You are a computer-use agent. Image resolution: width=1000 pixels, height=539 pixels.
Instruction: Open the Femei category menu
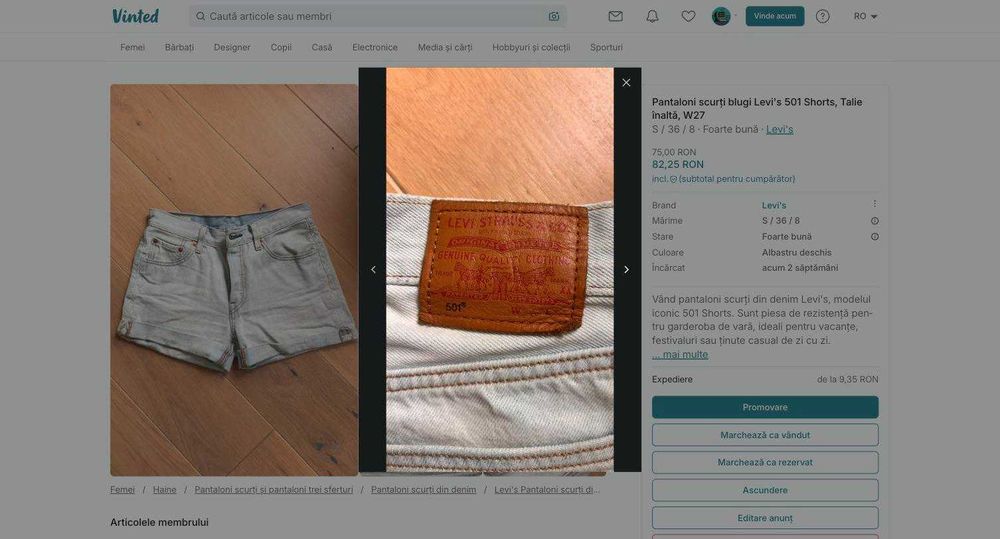coord(133,47)
